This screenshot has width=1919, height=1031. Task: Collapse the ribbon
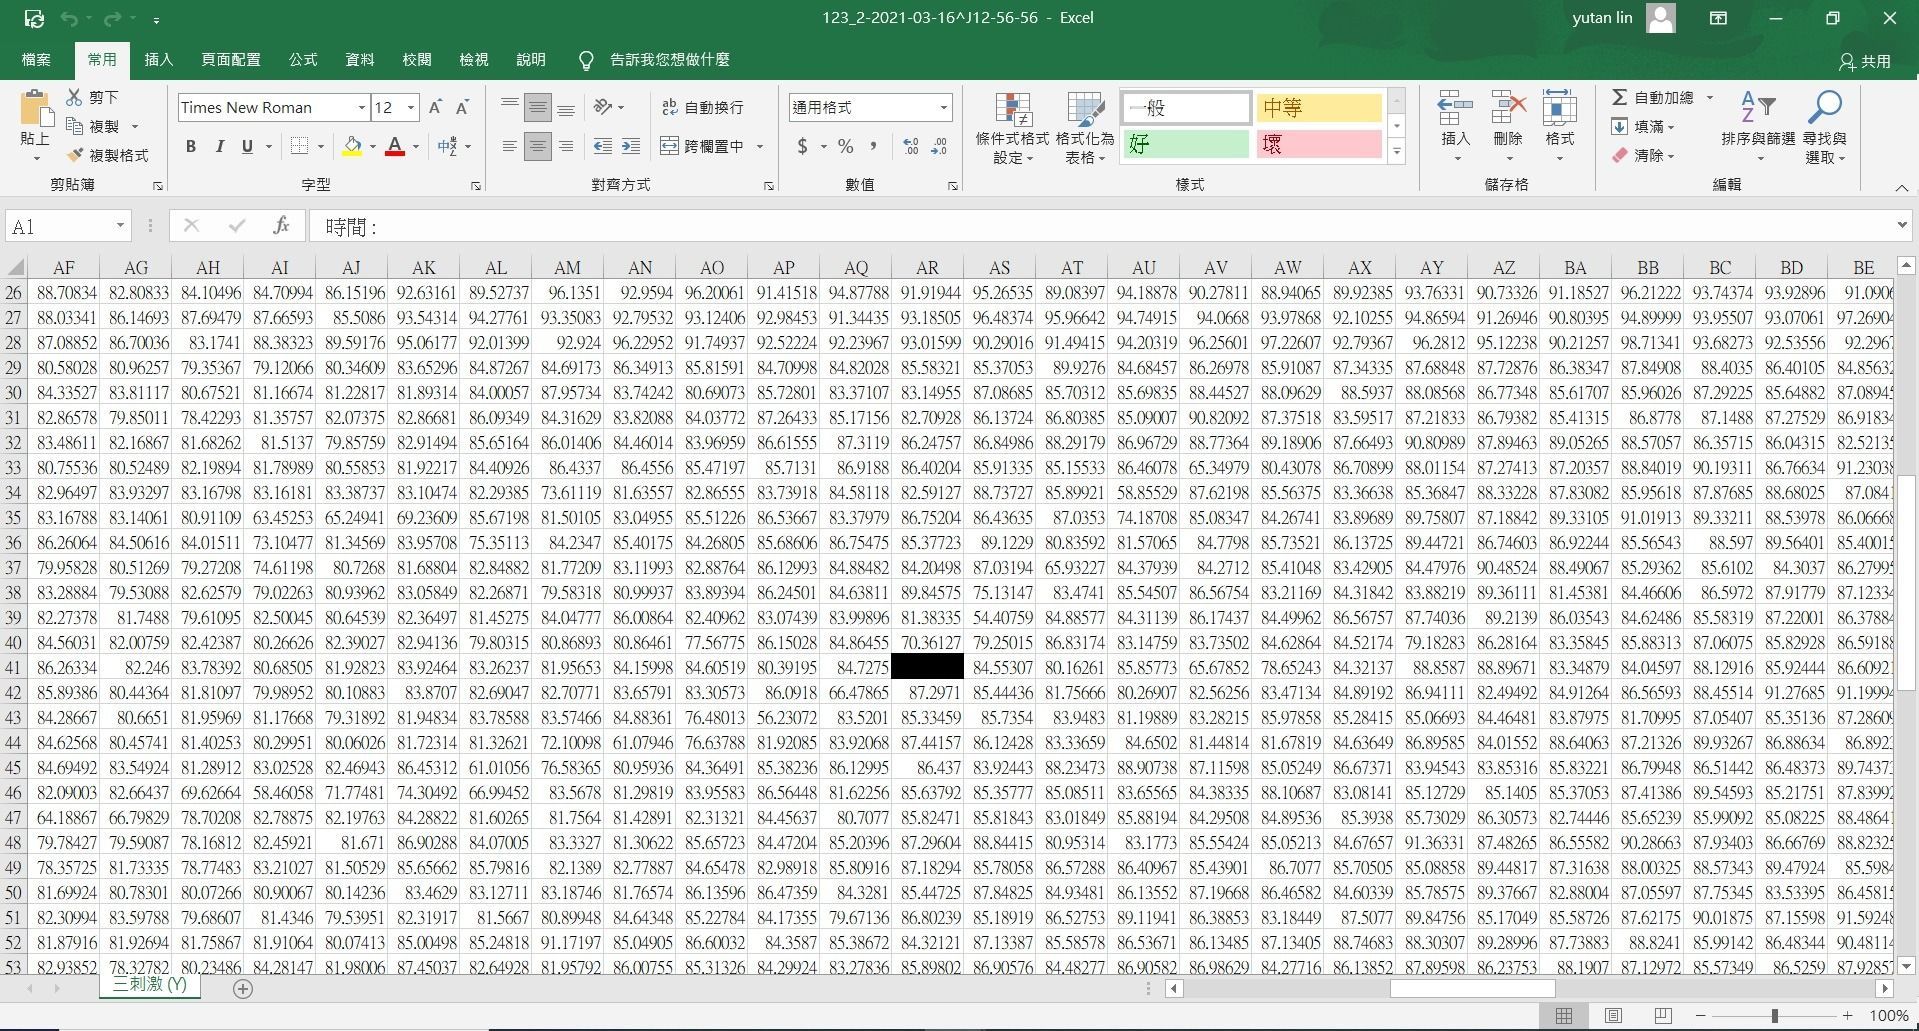coord(1901,187)
